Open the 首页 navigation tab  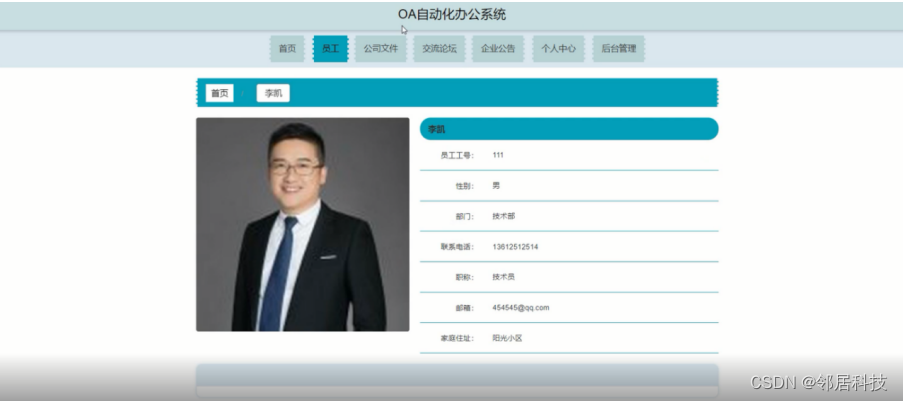(287, 49)
